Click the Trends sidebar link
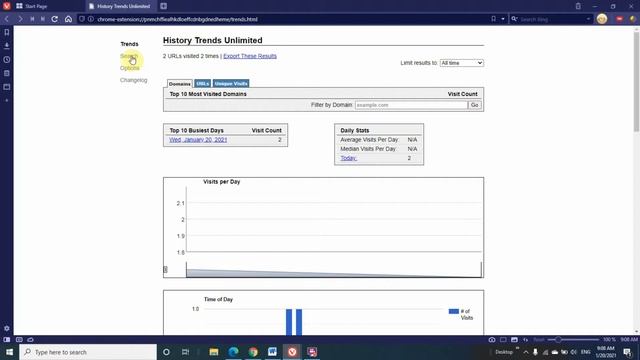 tap(129, 44)
